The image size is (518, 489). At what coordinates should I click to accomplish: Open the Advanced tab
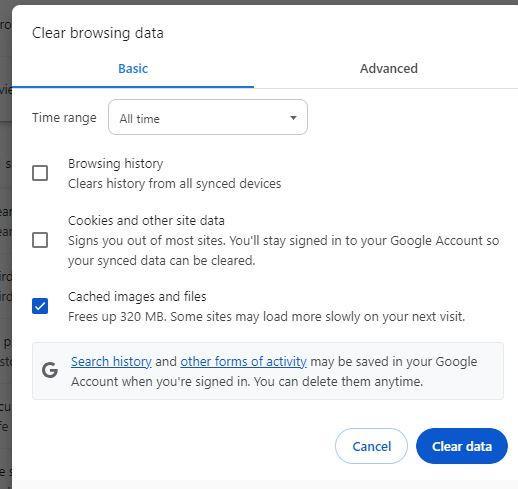(389, 69)
